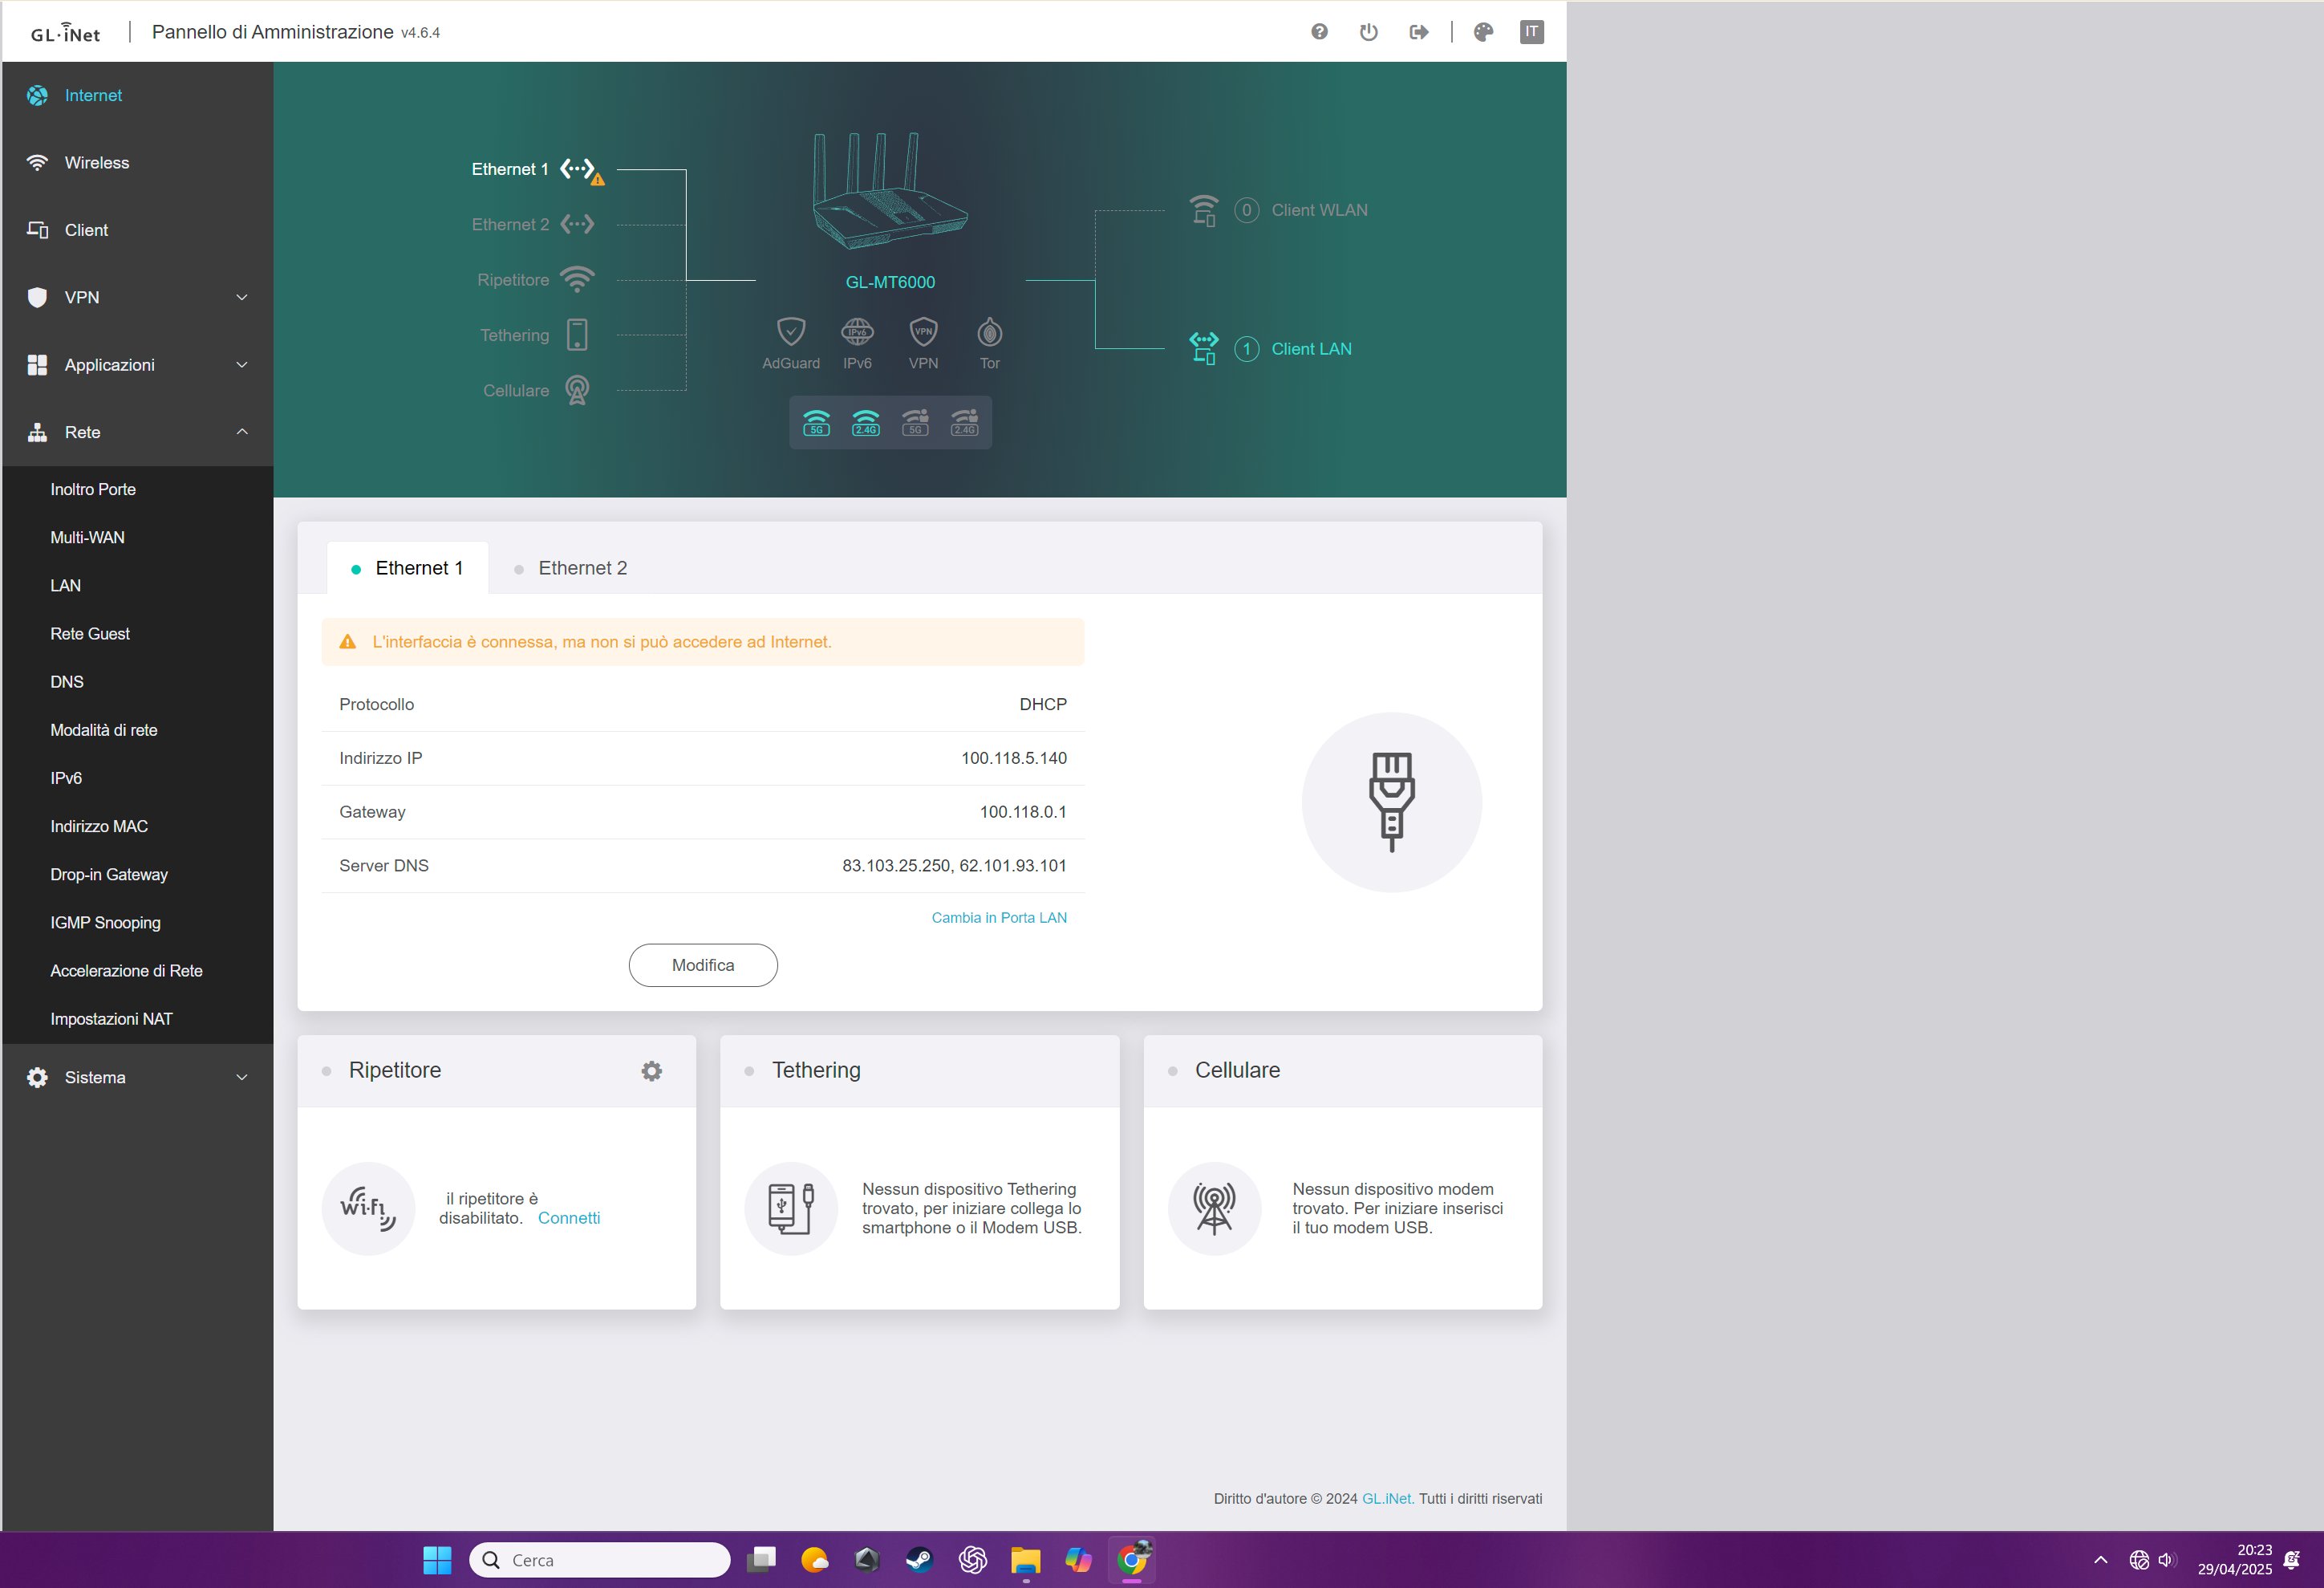Show hidden system tray icons chevron
2324x1588 pixels.
[x=2100, y=1560]
